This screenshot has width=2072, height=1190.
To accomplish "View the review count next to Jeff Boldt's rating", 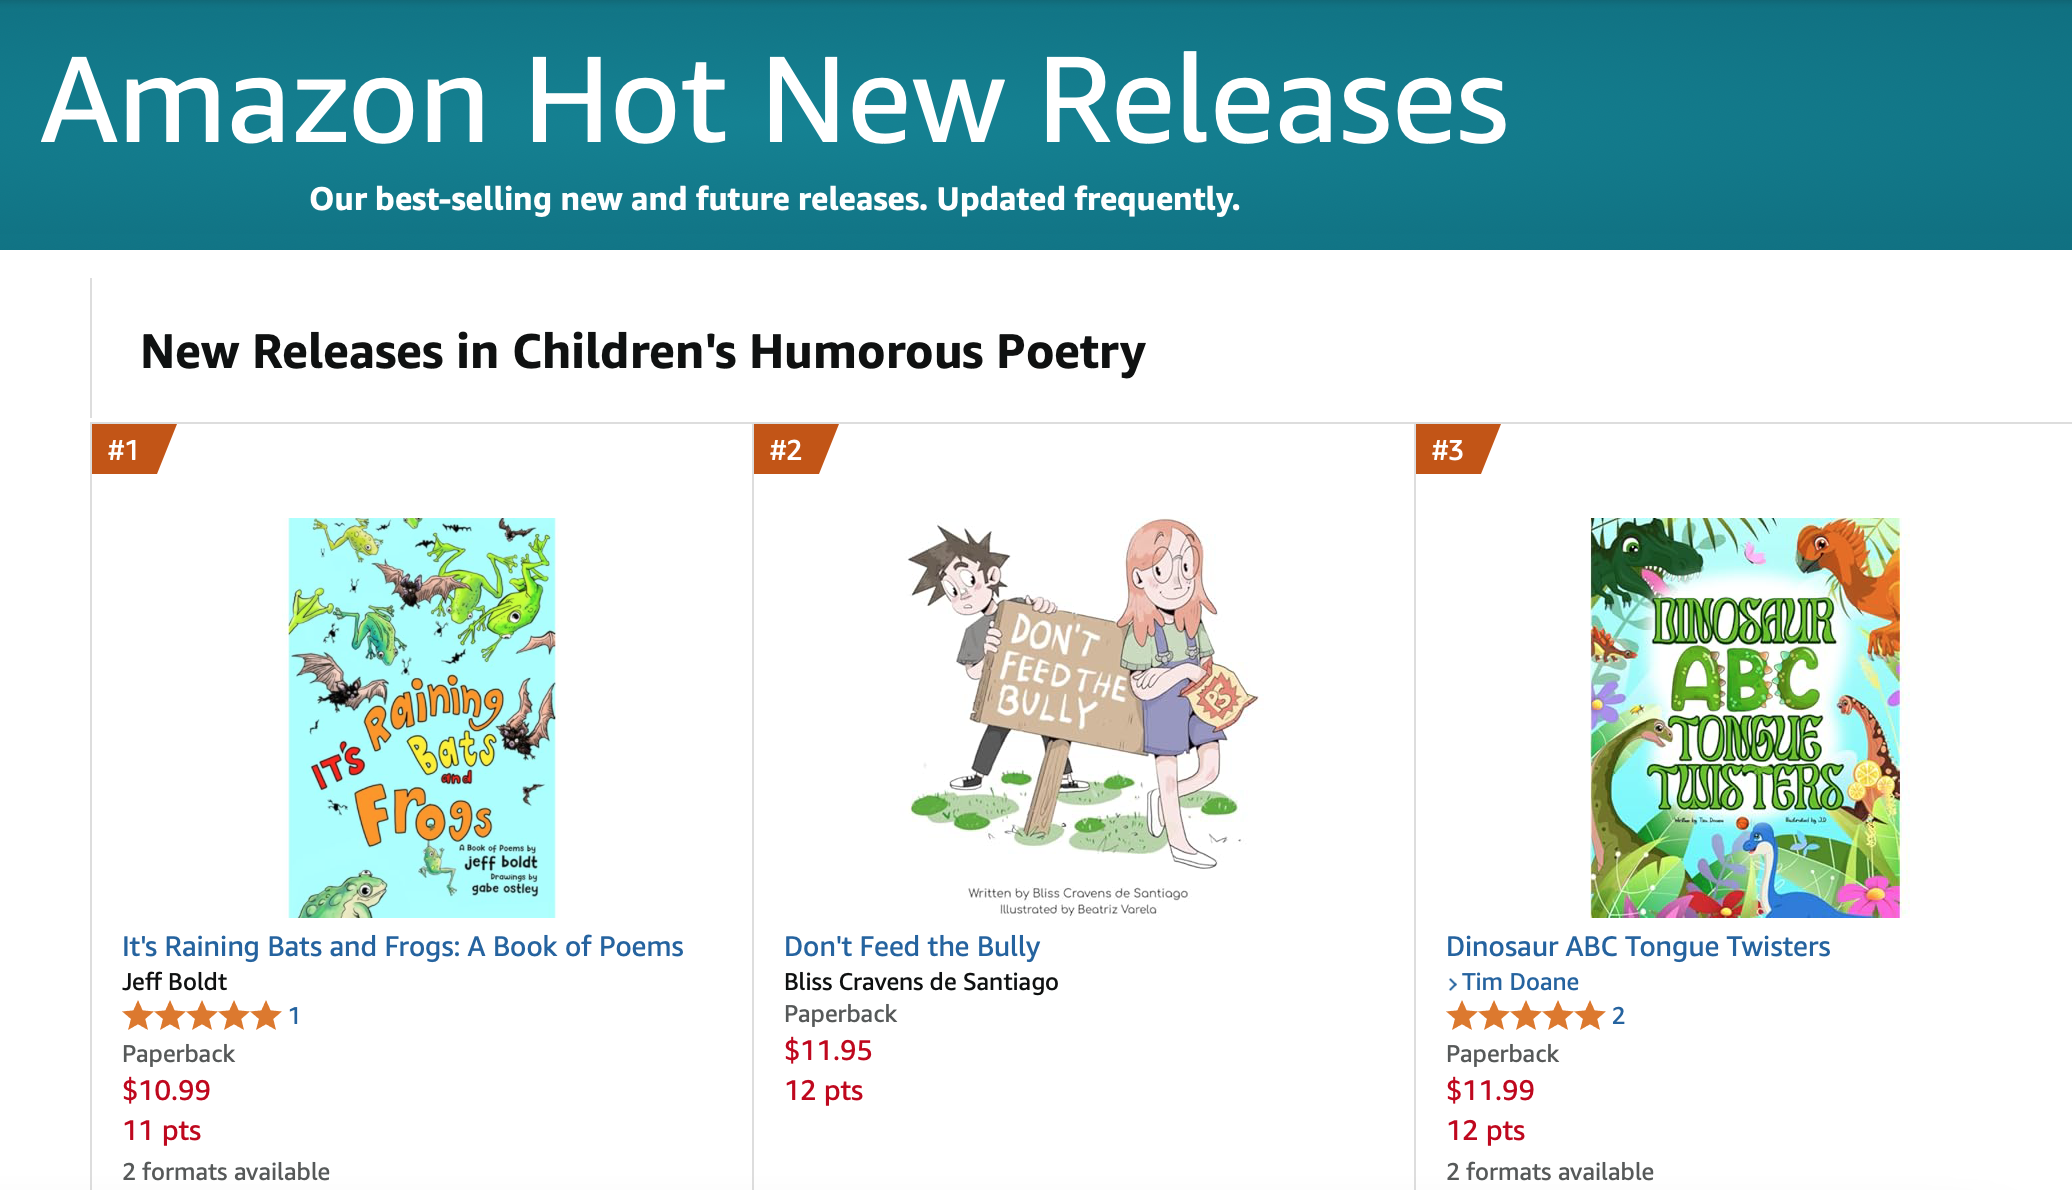I will click(x=294, y=1016).
